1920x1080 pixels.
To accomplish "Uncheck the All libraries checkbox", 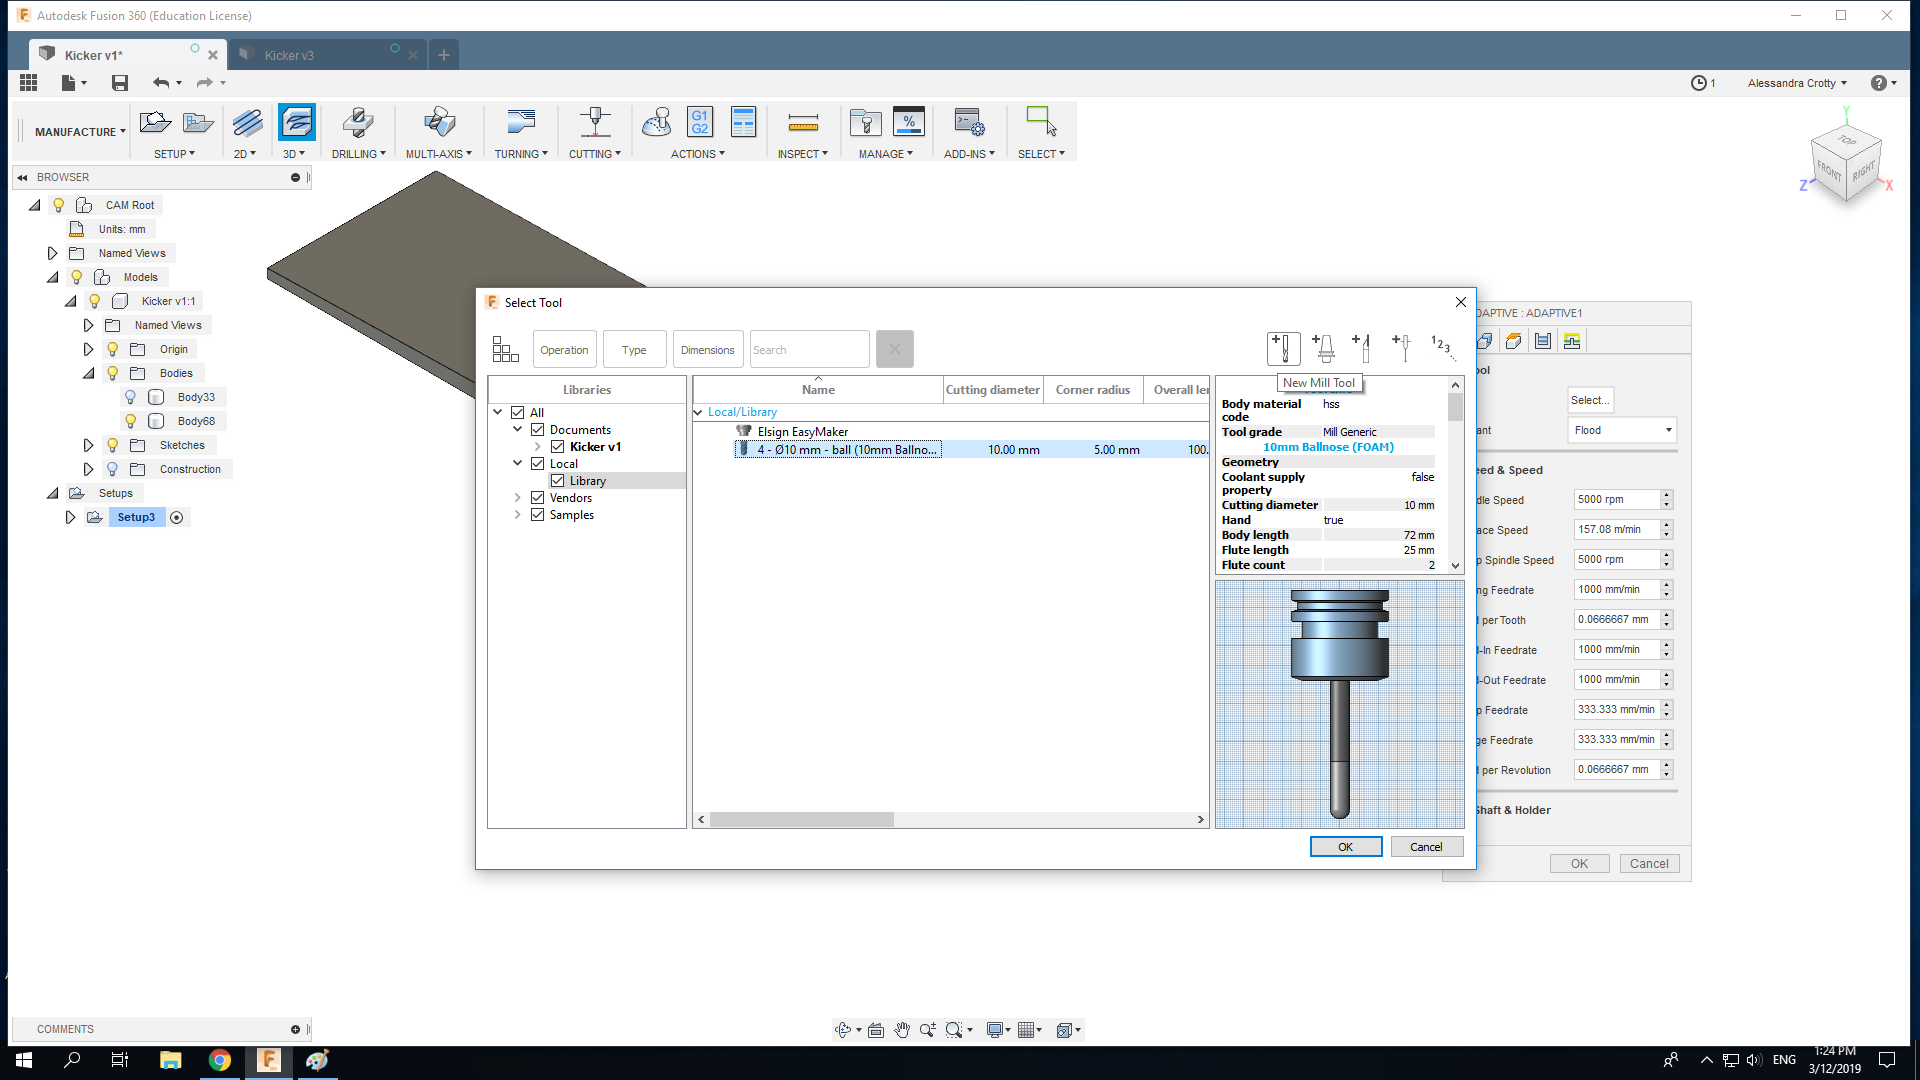I will [x=518, y=412].
